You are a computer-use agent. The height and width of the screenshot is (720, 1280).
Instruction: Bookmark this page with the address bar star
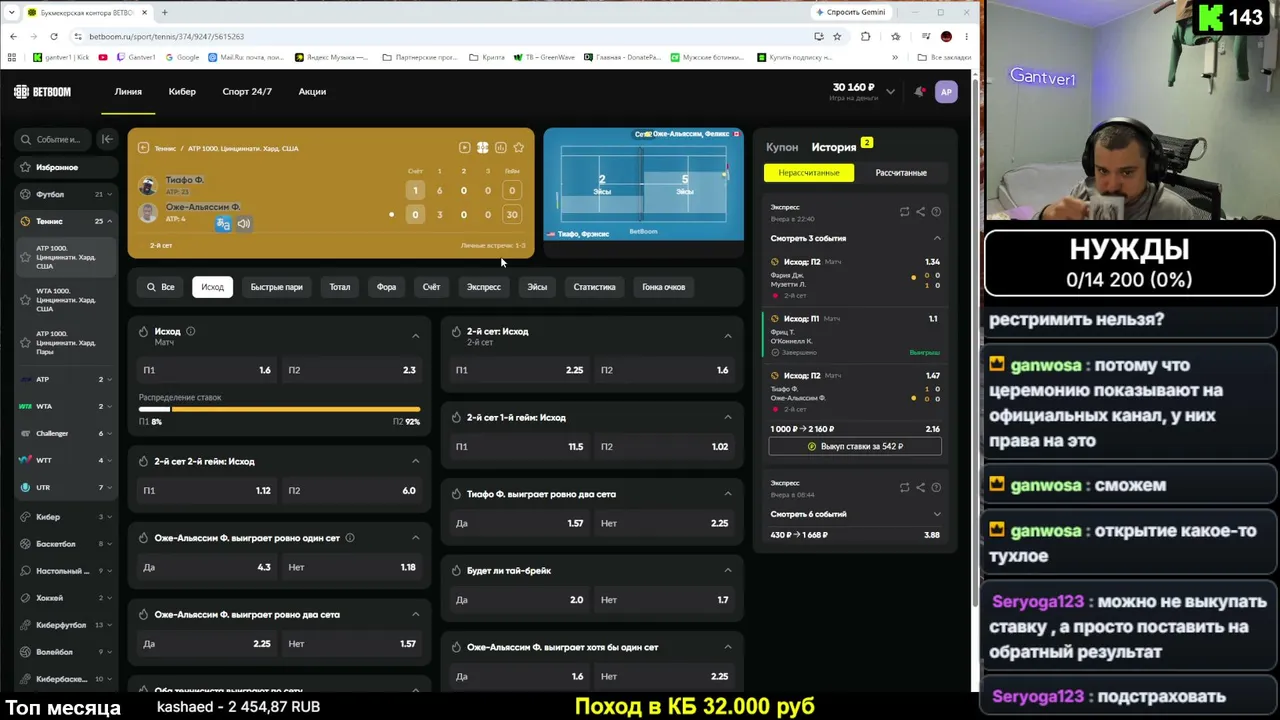(x=837, y=36)
